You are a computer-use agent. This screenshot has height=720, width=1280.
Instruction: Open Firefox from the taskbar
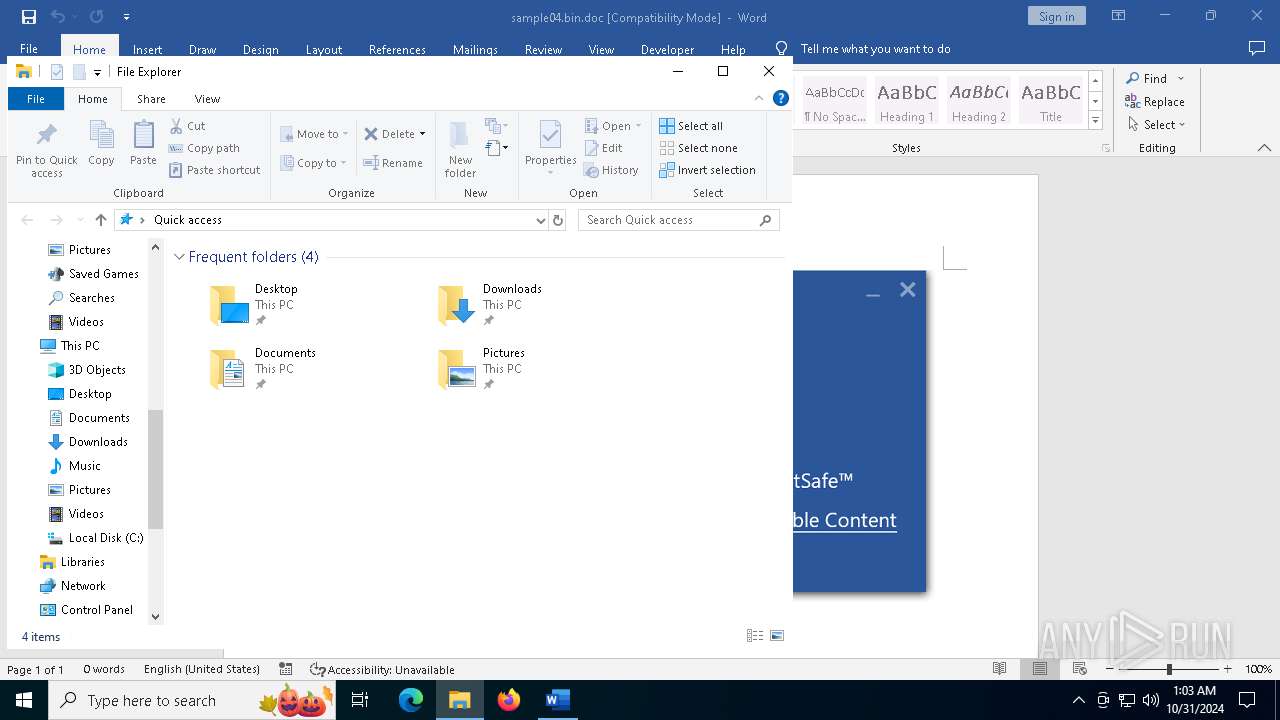tap(509, 700)
